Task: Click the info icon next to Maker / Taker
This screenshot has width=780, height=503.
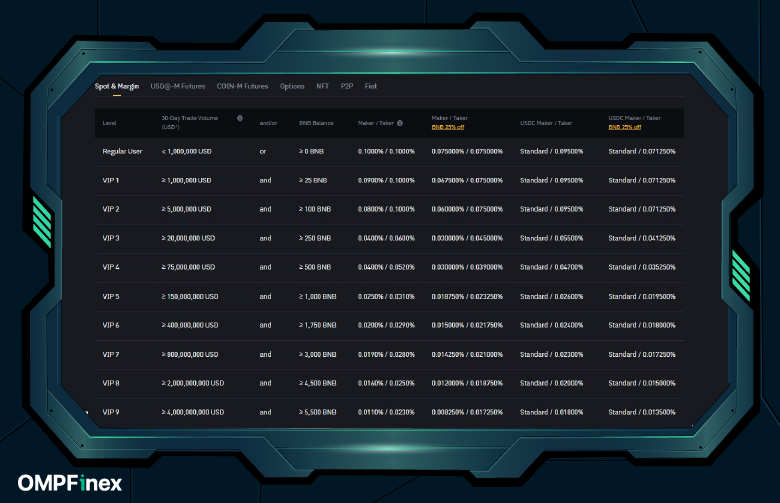Action: click(x=400, y=123)
